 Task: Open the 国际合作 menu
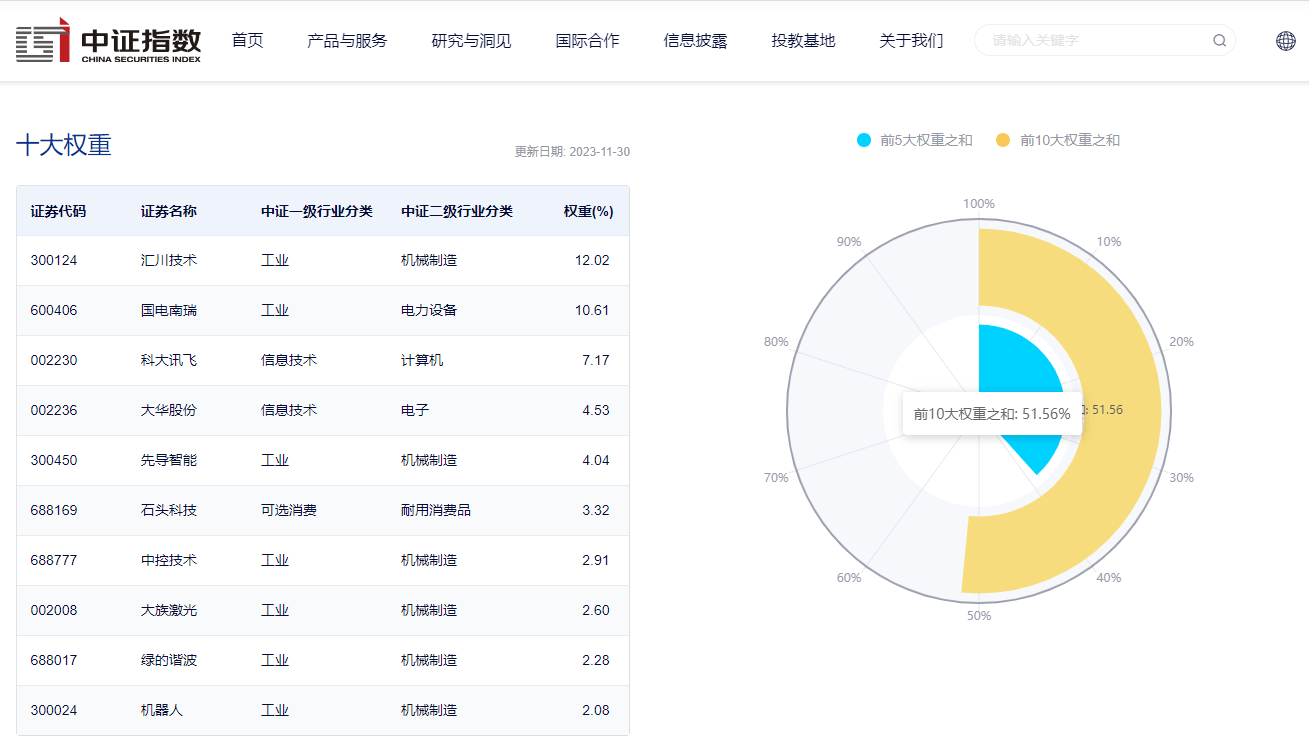click(x=587, y=41)
